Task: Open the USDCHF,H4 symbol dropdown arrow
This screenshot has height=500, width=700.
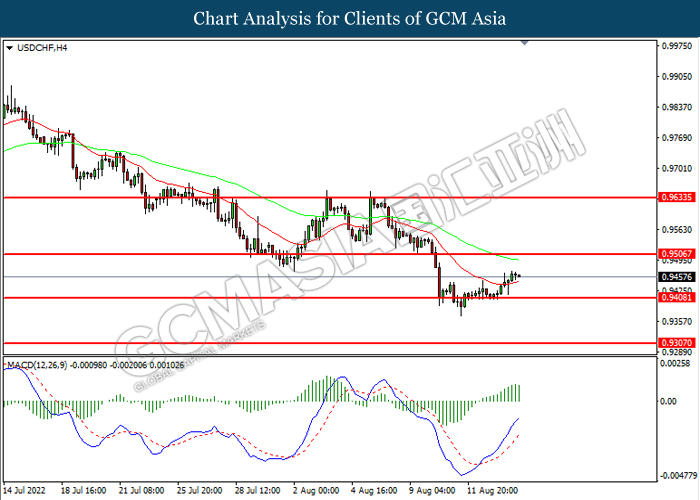Action: [9, 48]
